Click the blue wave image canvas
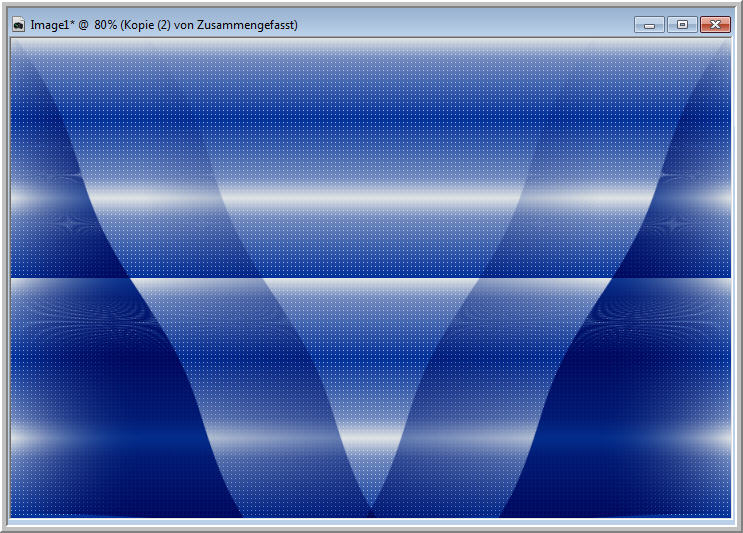Image resolution: width=743 pixels, height=533 pixels. coord(371,278)
